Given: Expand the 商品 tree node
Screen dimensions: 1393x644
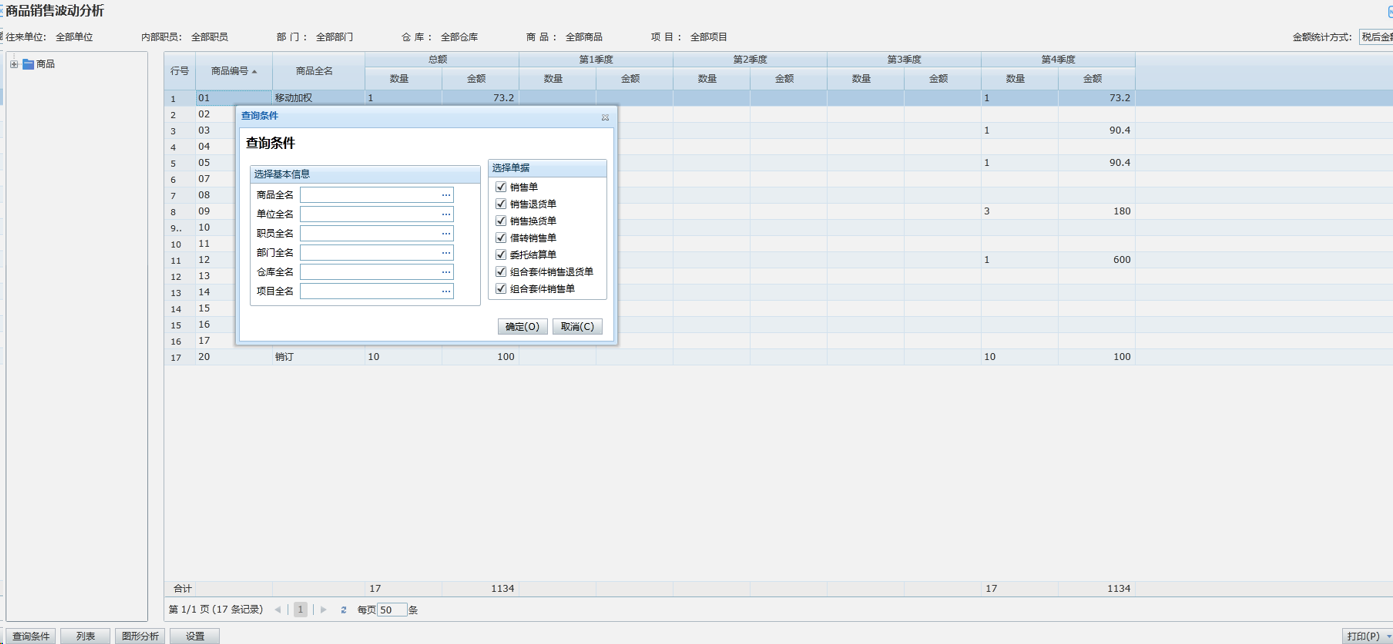Looking at the screenshot, I should [14, 64].
